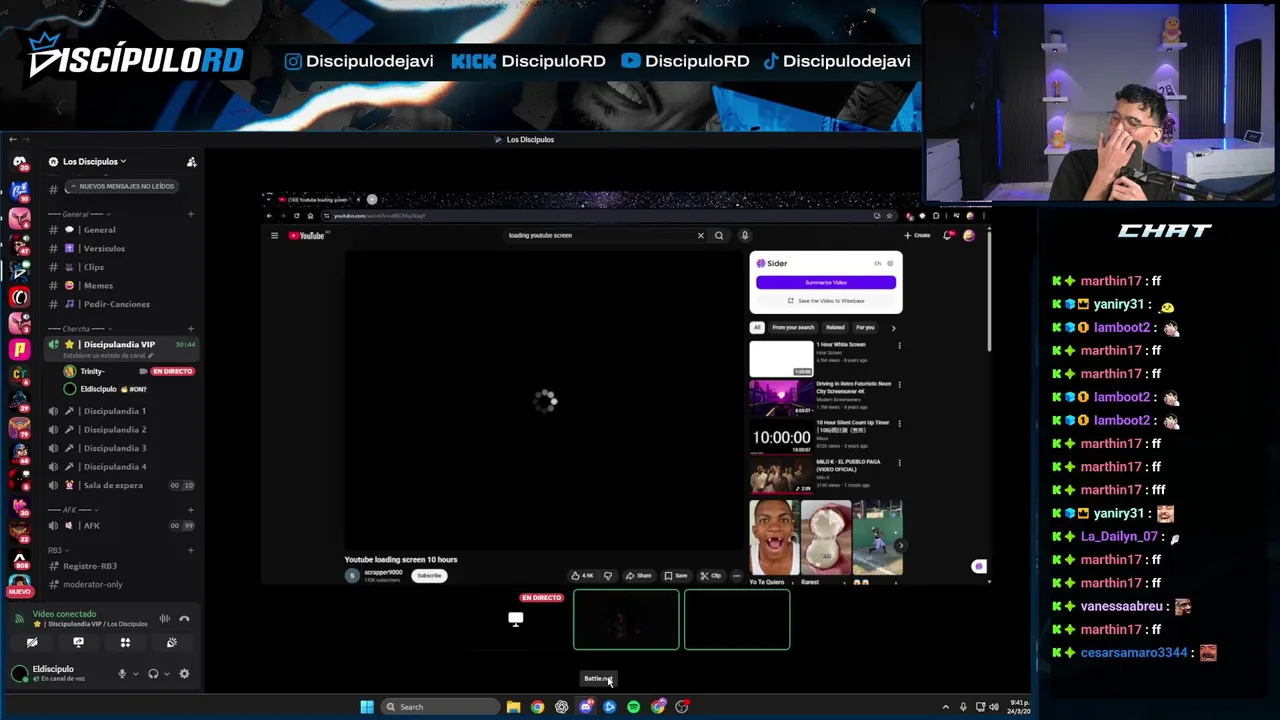The height and width of the screenshot is (720, 1280).
Task: Open the pink P server icon
Action: pos(19,349)
